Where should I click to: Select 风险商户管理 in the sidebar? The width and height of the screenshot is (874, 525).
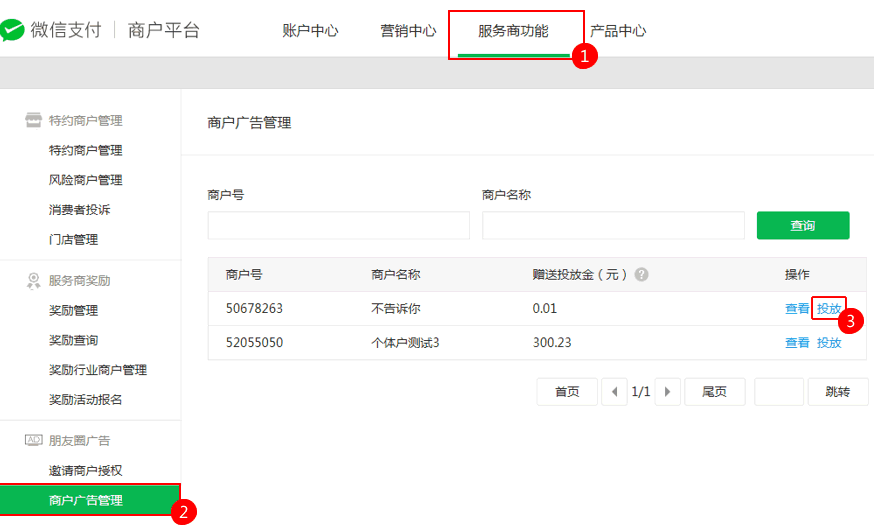[x=85, y=180]
